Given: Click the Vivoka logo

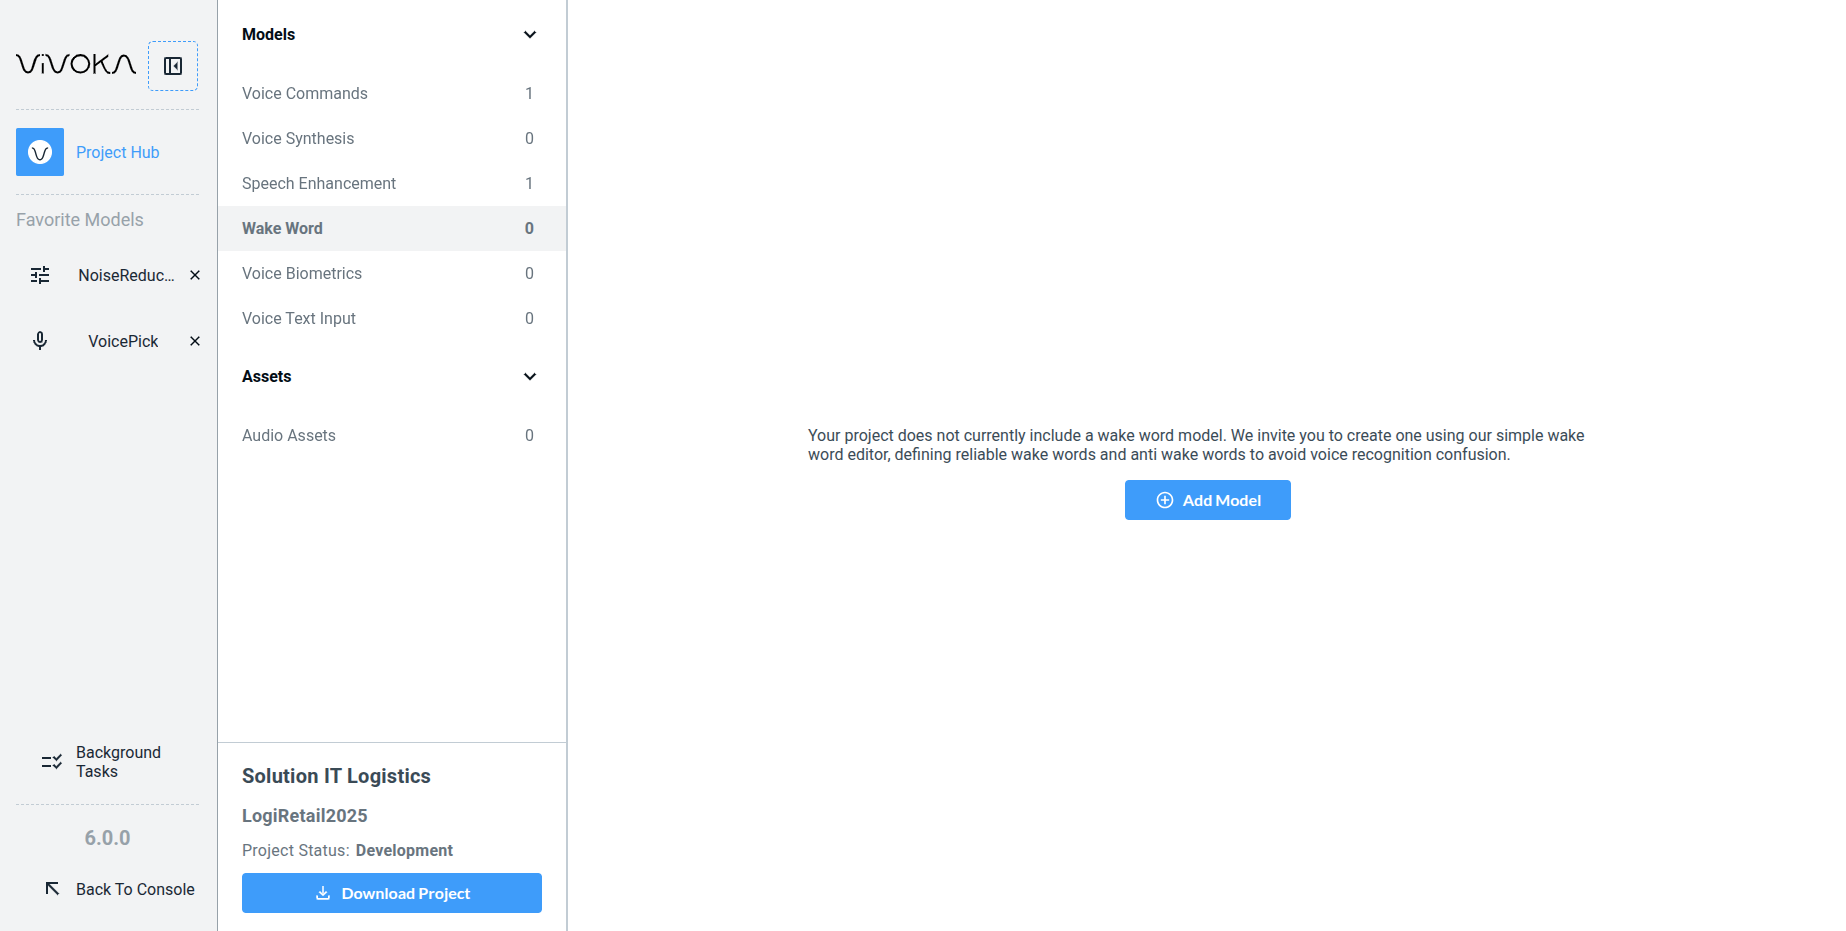Looking at the screenshot, I should point(76,65).
